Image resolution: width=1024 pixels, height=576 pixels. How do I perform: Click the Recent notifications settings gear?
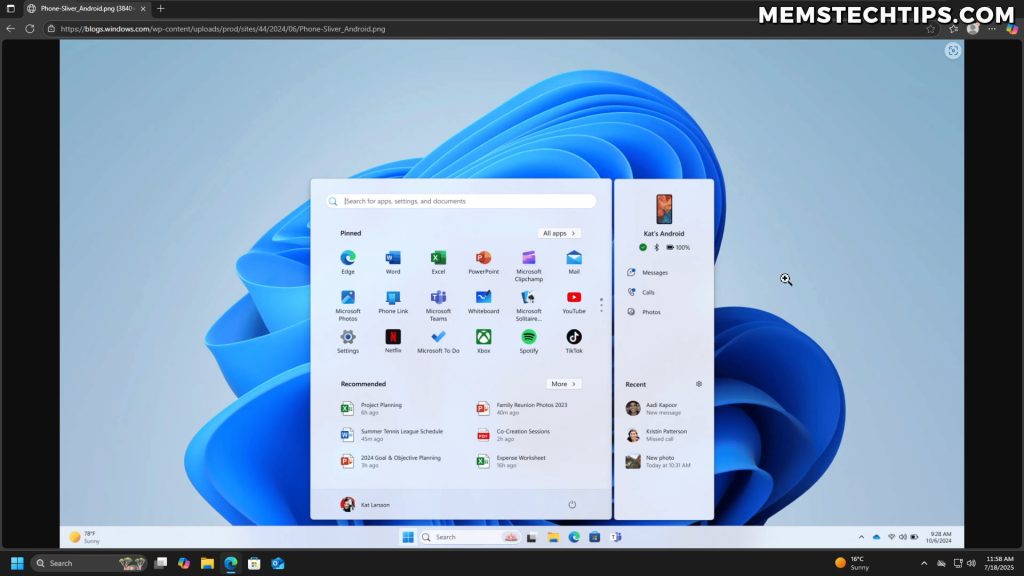[698, 383]
